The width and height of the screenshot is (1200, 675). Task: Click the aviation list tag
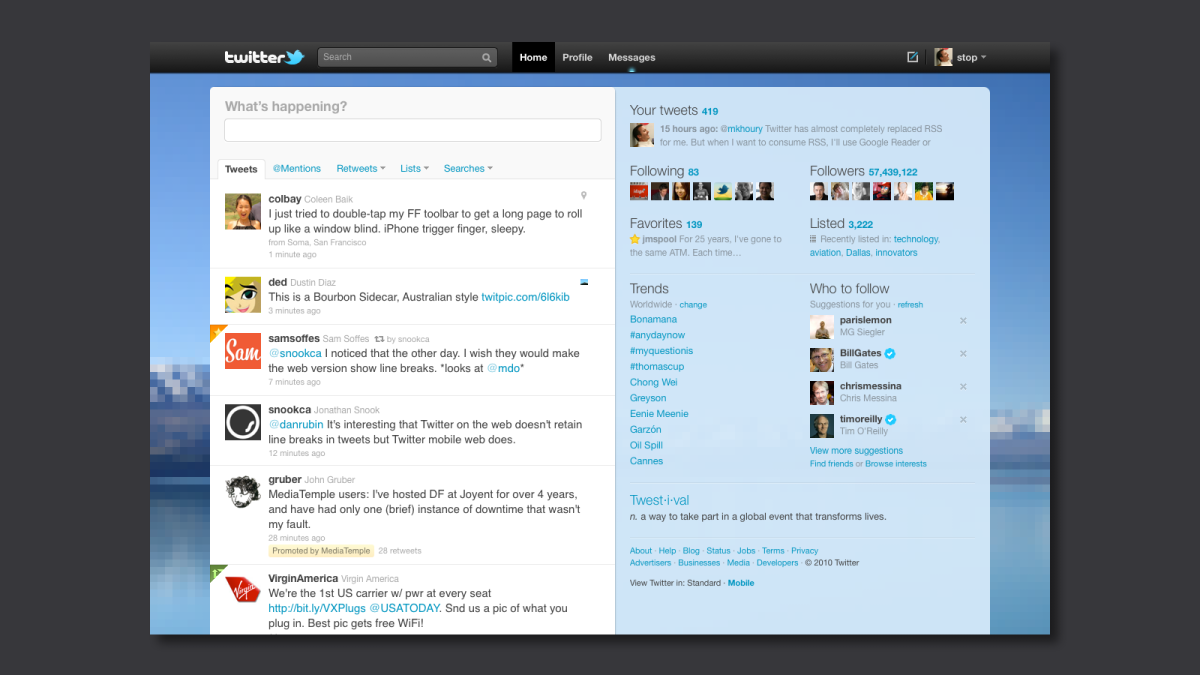(x=825, y=253)
